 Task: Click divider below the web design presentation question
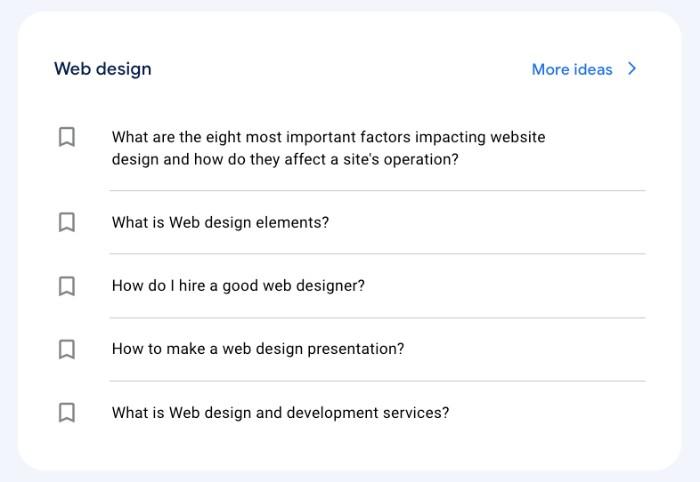[x=378, y=381]
